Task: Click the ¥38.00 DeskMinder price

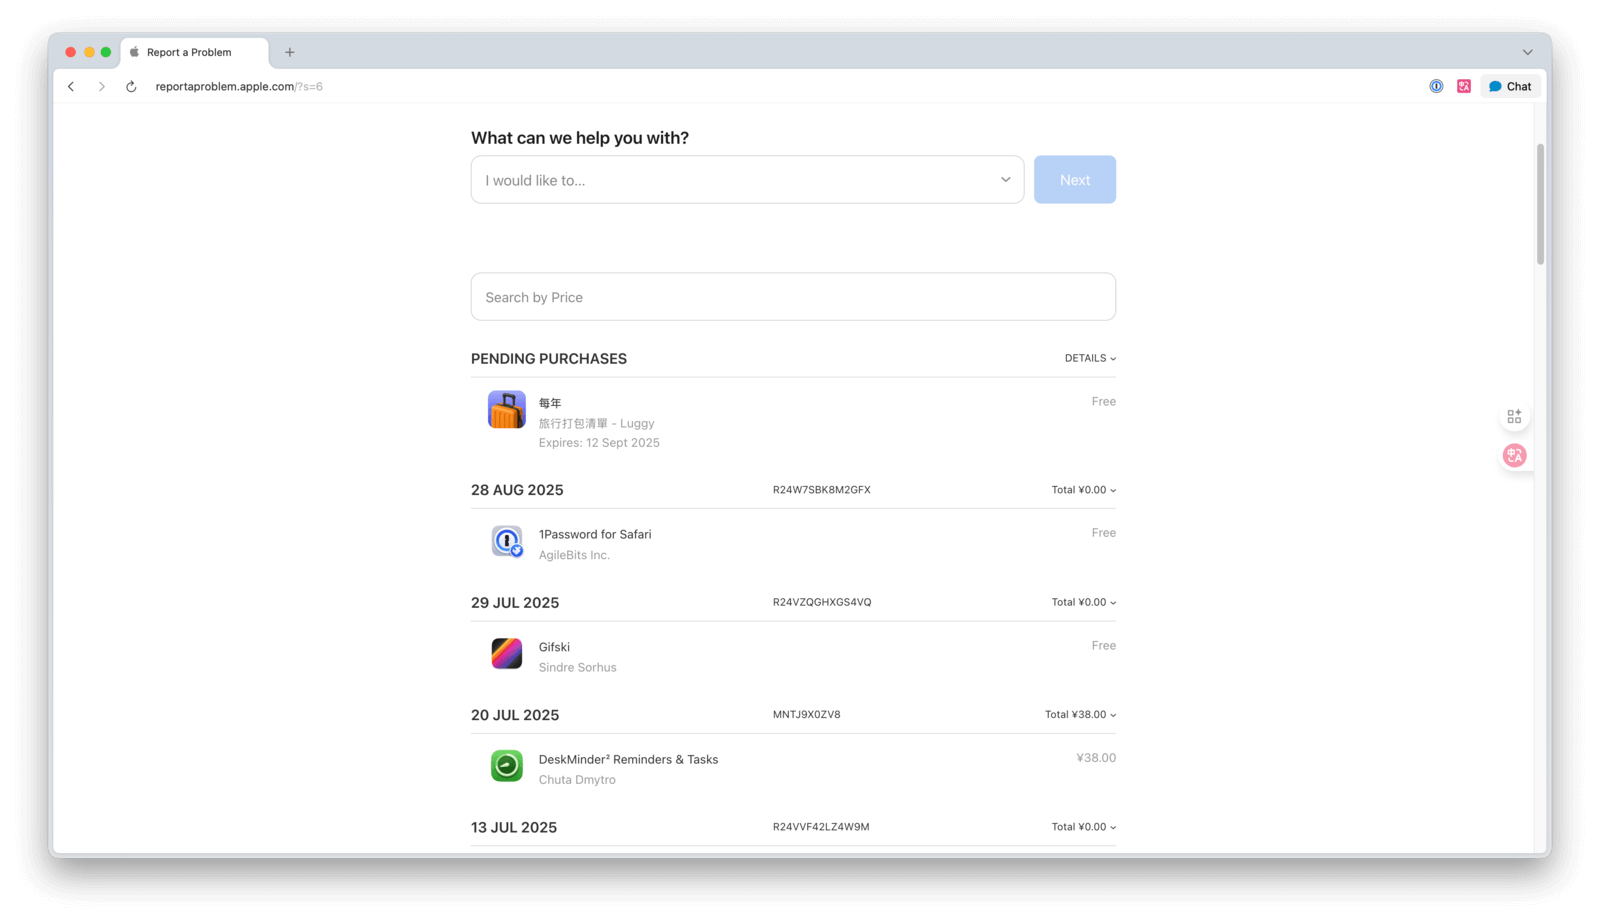Action: [x=1096, y=758]
